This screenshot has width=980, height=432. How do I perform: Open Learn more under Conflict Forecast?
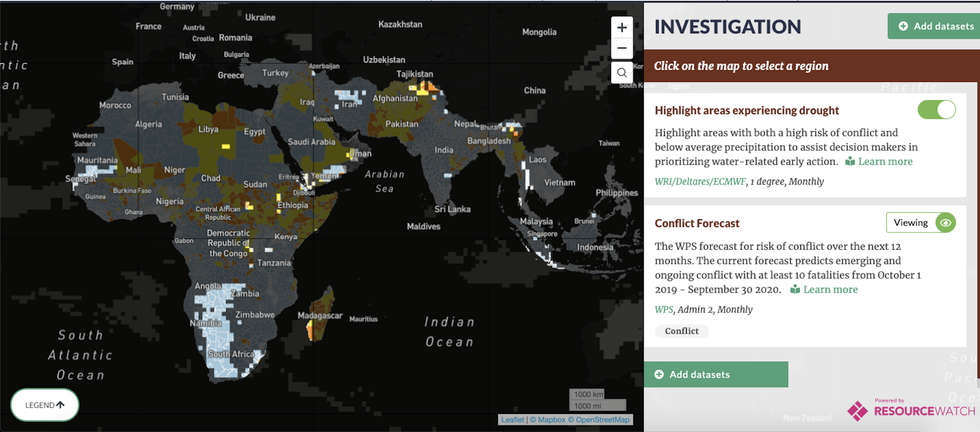(x=824, y=289)
